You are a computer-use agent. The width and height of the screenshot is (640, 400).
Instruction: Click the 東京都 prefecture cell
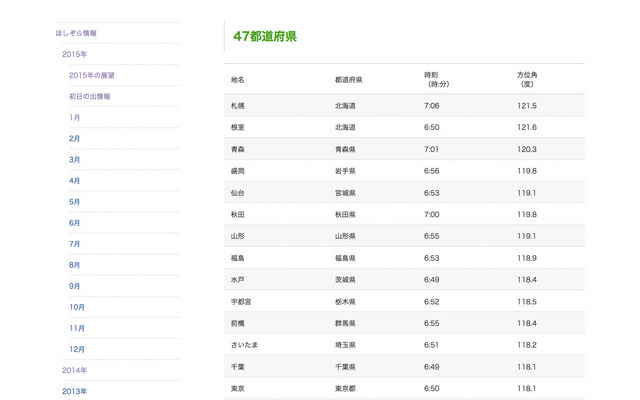click(345, 389)
